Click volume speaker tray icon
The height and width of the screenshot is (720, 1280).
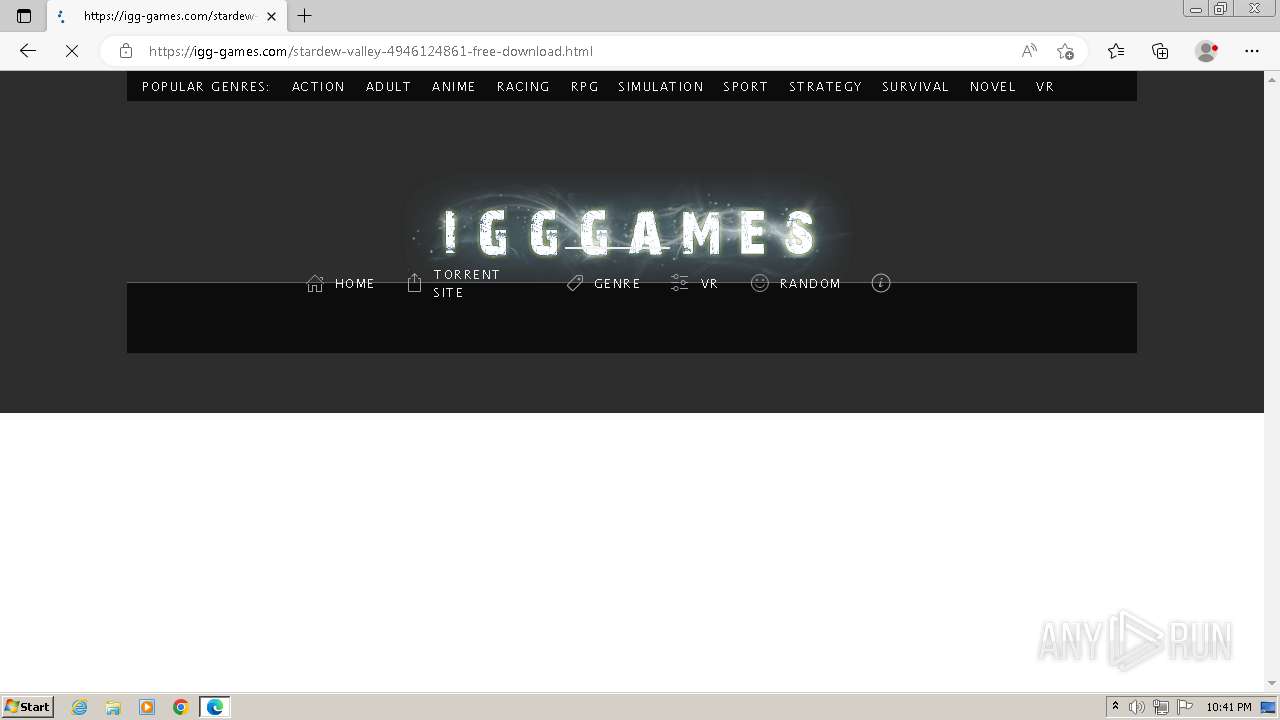click(x=1137, y=707)
